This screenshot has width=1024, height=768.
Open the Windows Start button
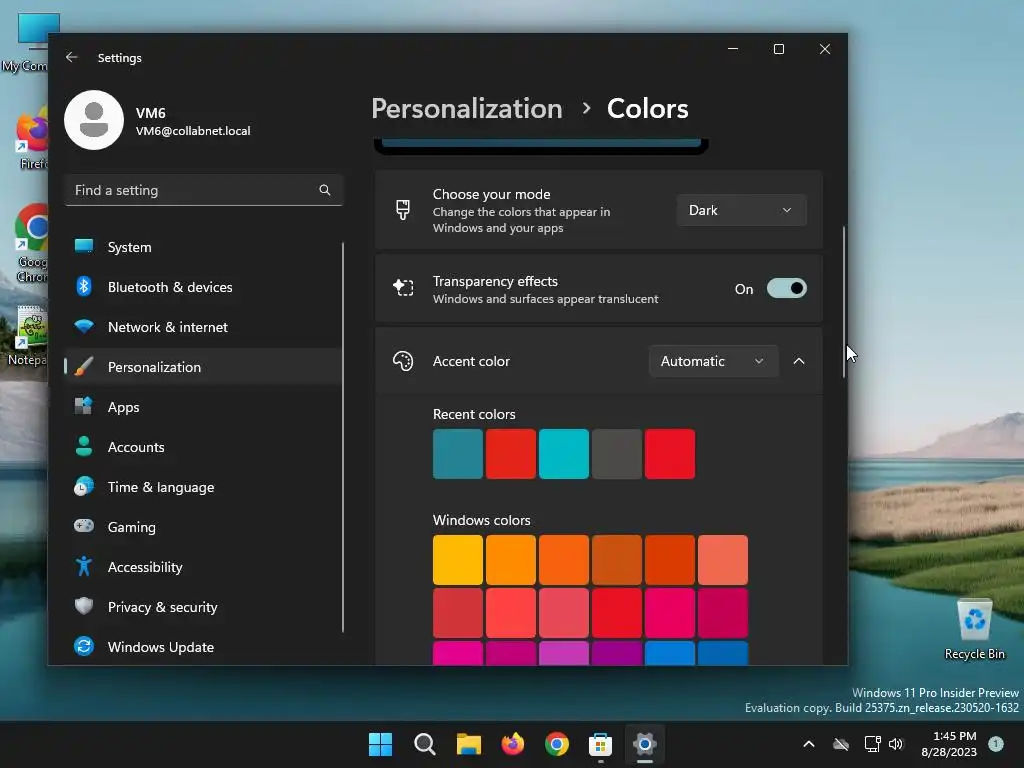[x=380, y=744]
